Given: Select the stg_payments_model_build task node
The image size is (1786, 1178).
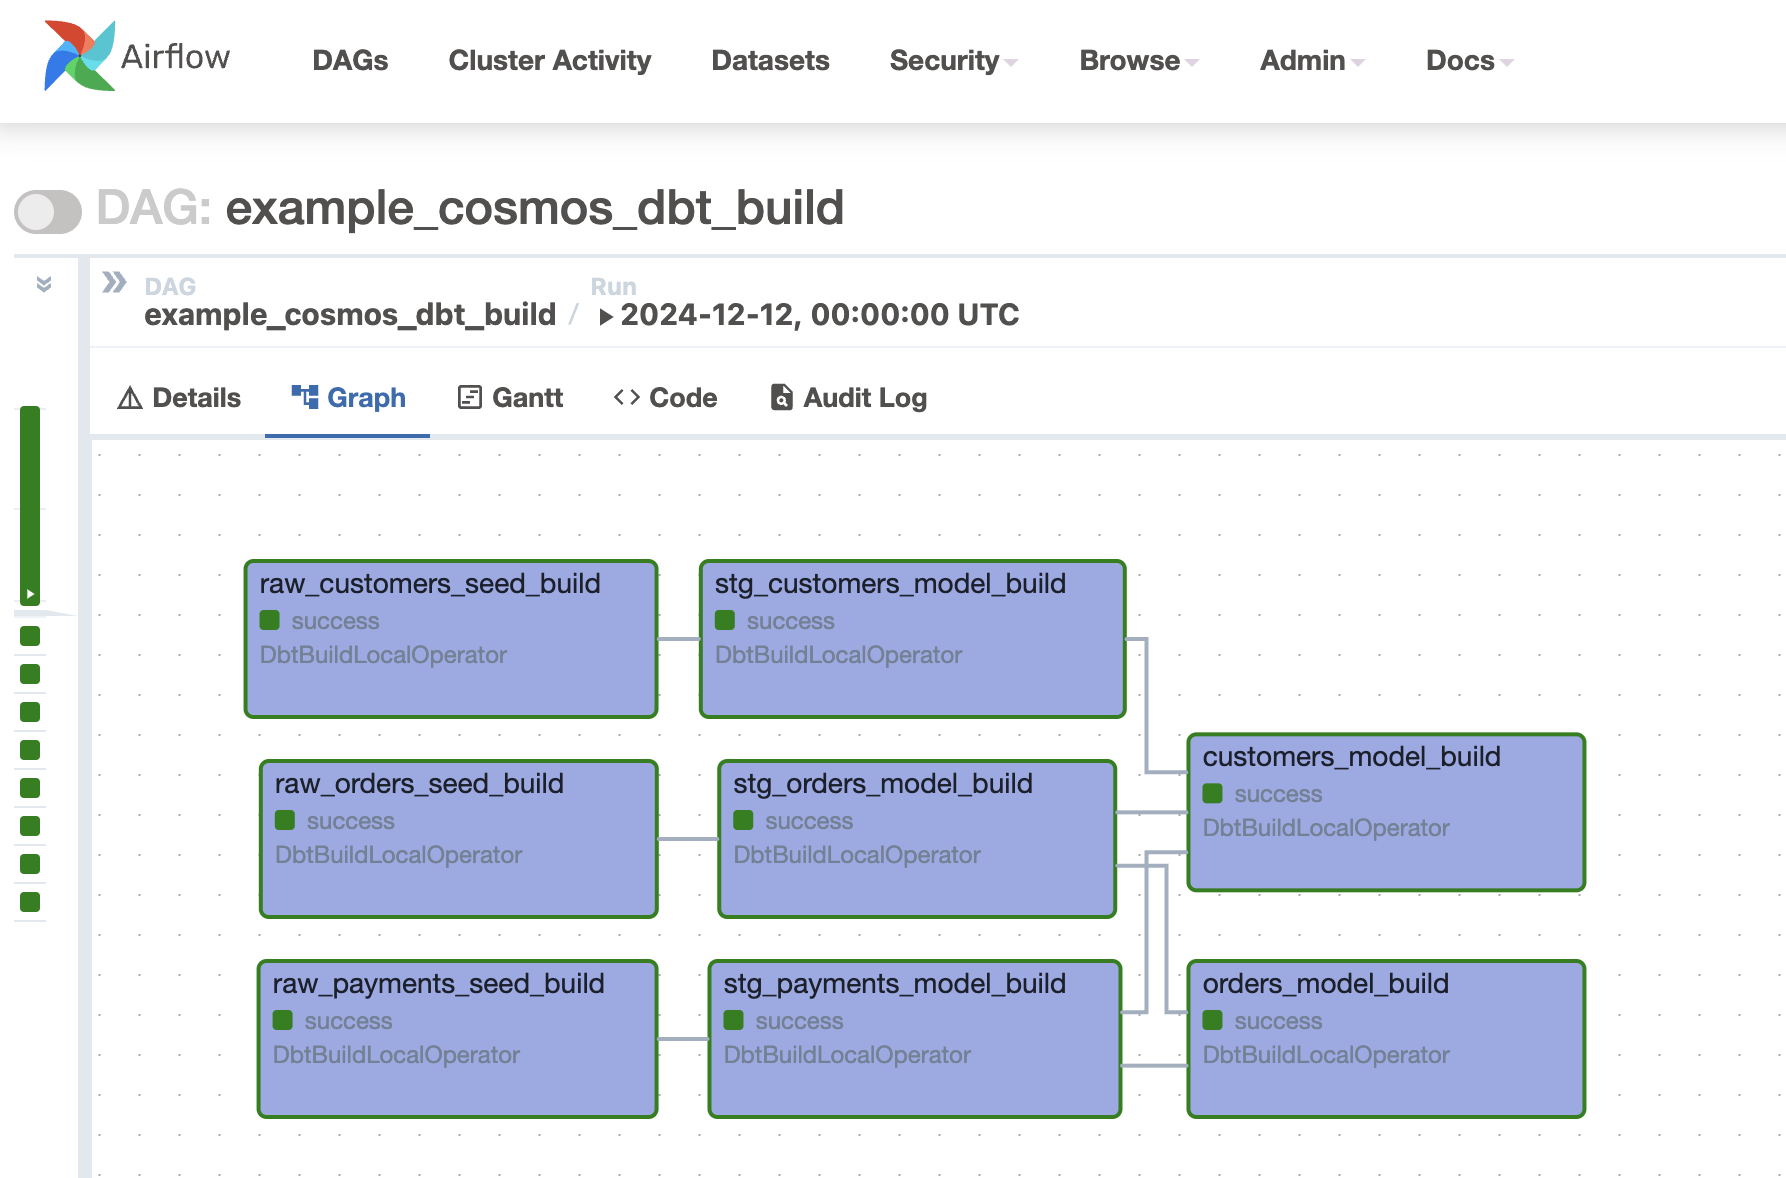Looking at the screenshot, I should (913, 1038).
